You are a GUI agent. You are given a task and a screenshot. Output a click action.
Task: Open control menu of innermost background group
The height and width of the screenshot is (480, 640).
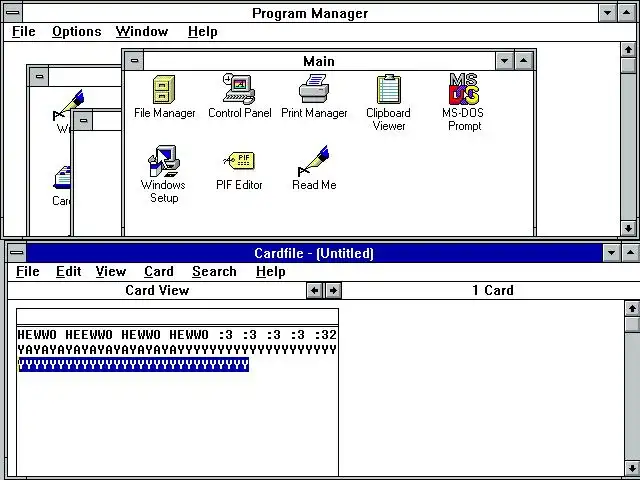tap(83, 120)
